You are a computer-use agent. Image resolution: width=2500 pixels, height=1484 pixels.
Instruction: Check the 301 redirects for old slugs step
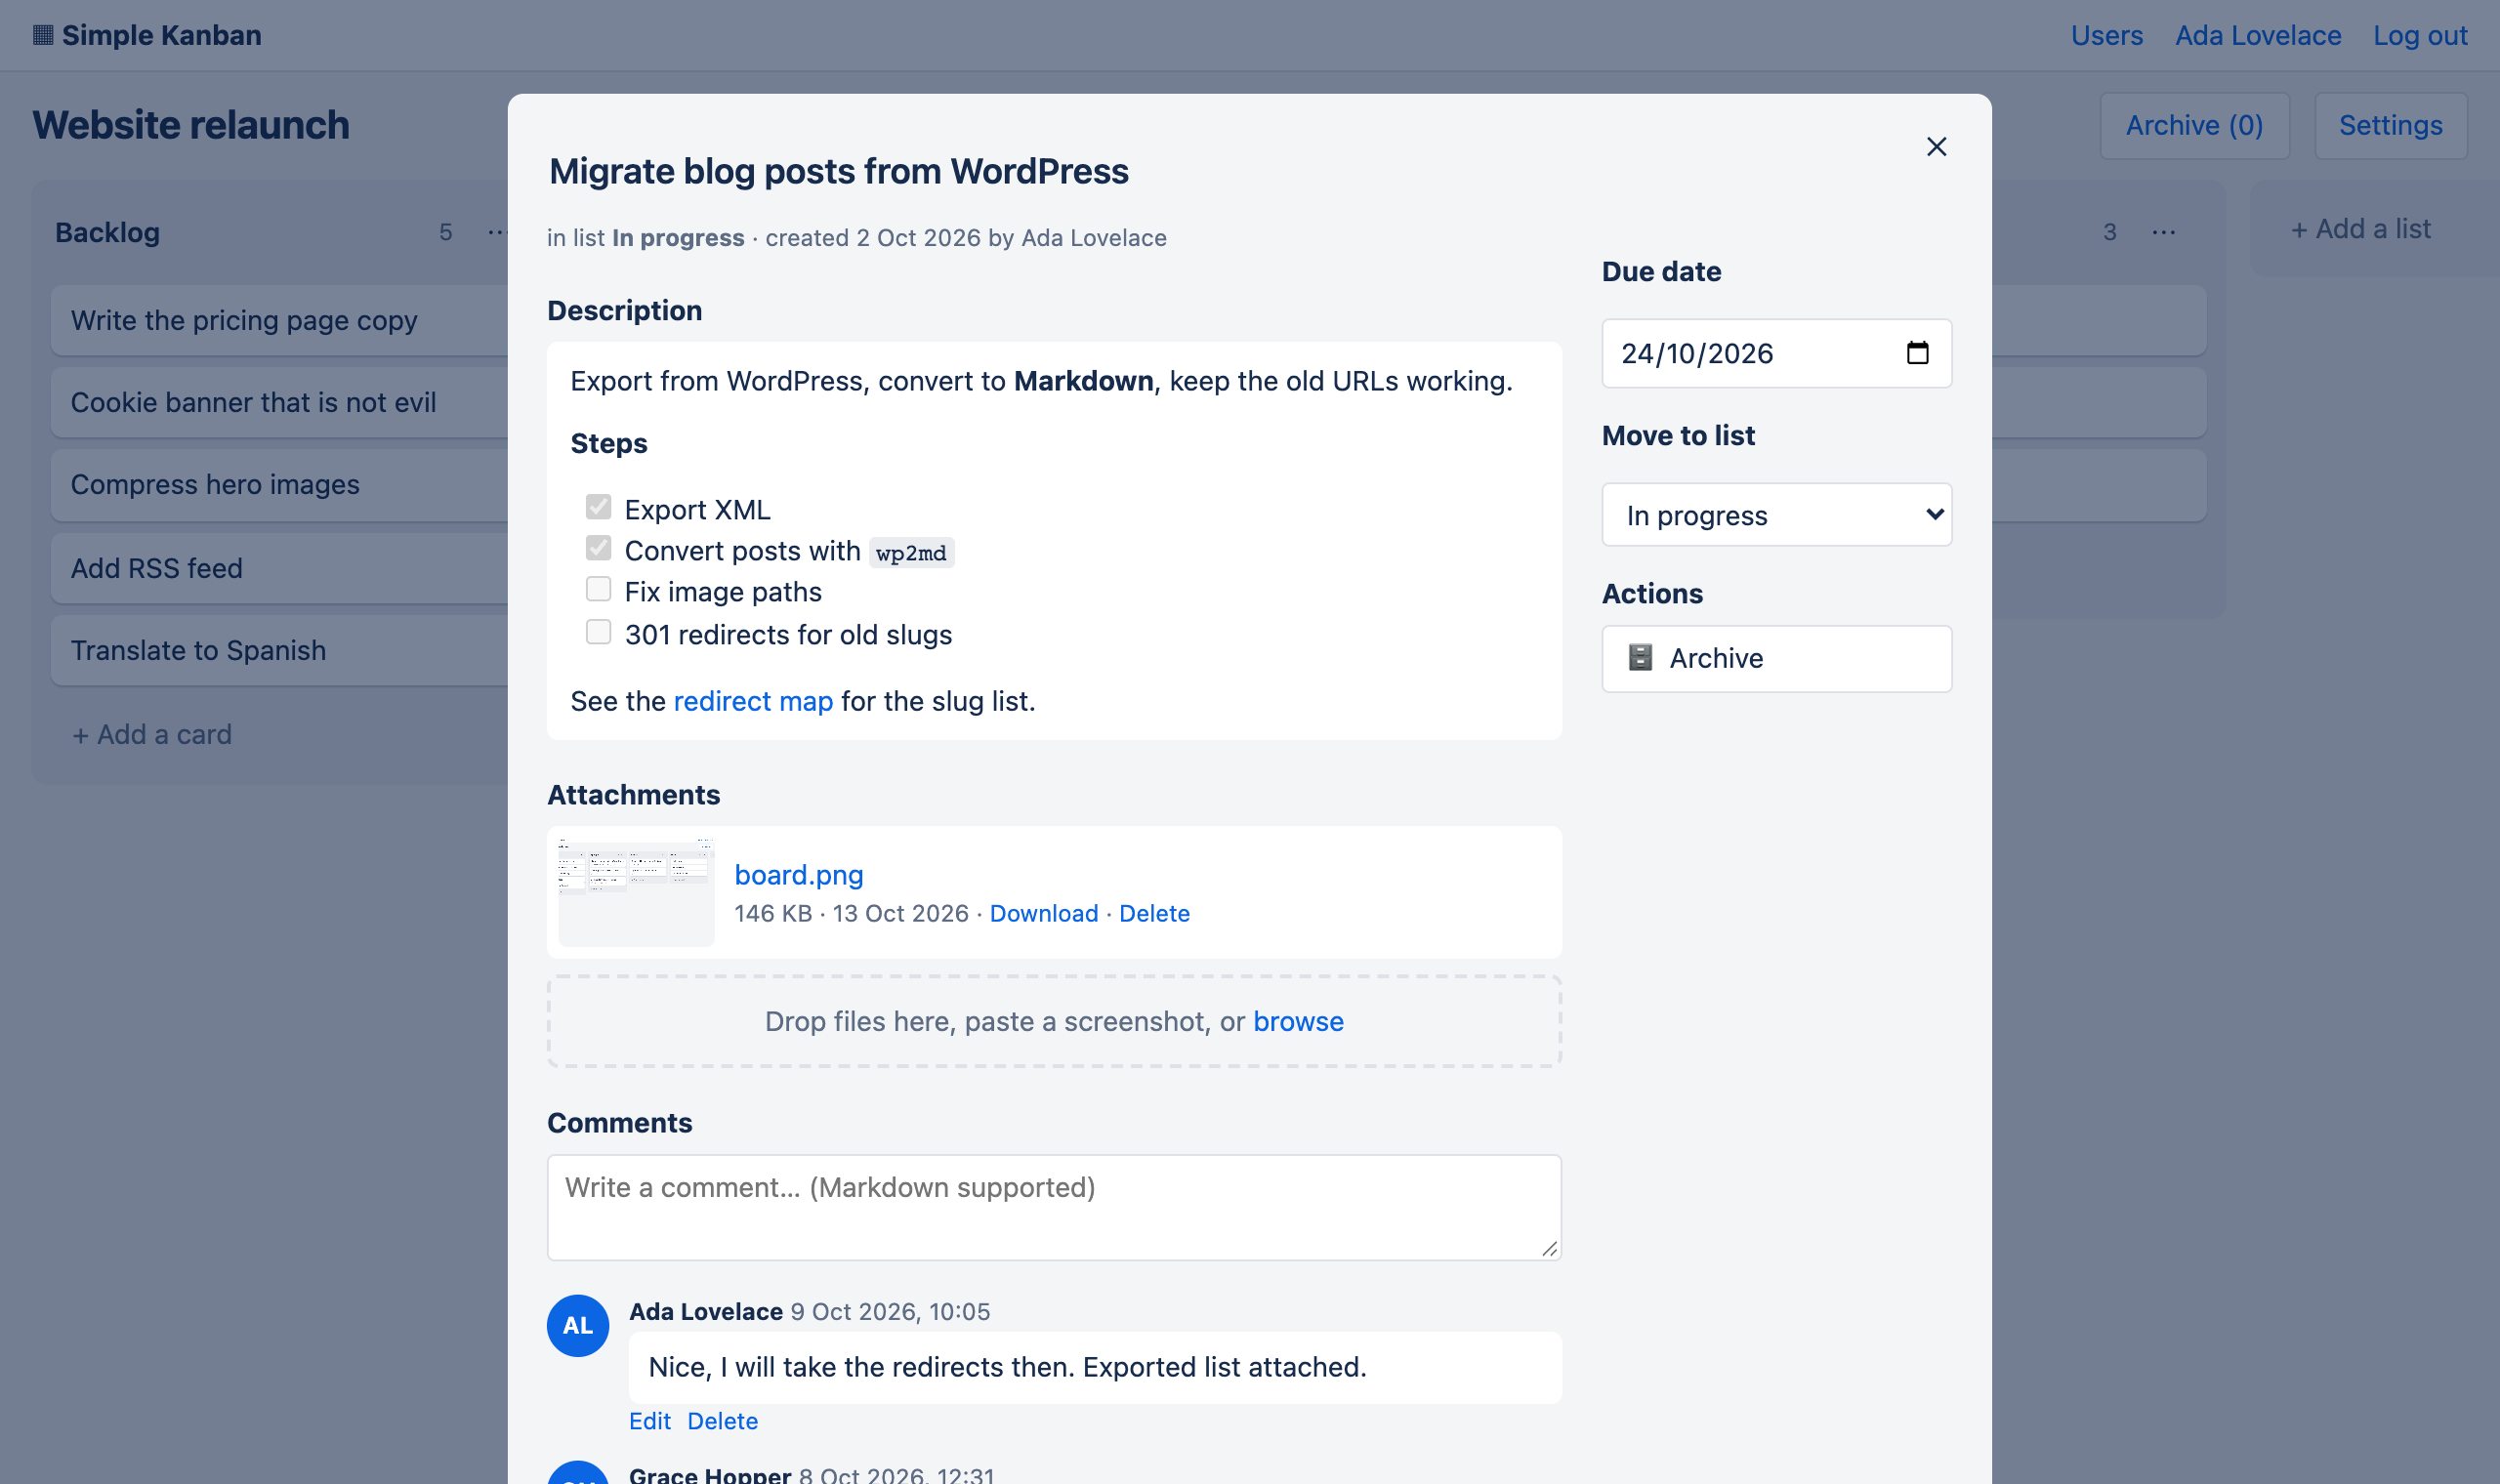598,632
